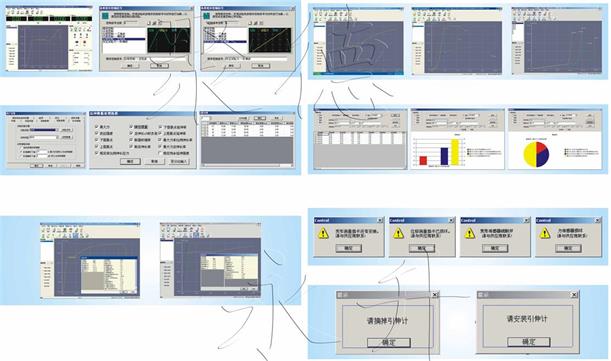The image size is (611, 361).
Task: Toggle the top checkbox in the middle column of the parameter dialog
Action: pyautogui.click(x=131, y=127)
